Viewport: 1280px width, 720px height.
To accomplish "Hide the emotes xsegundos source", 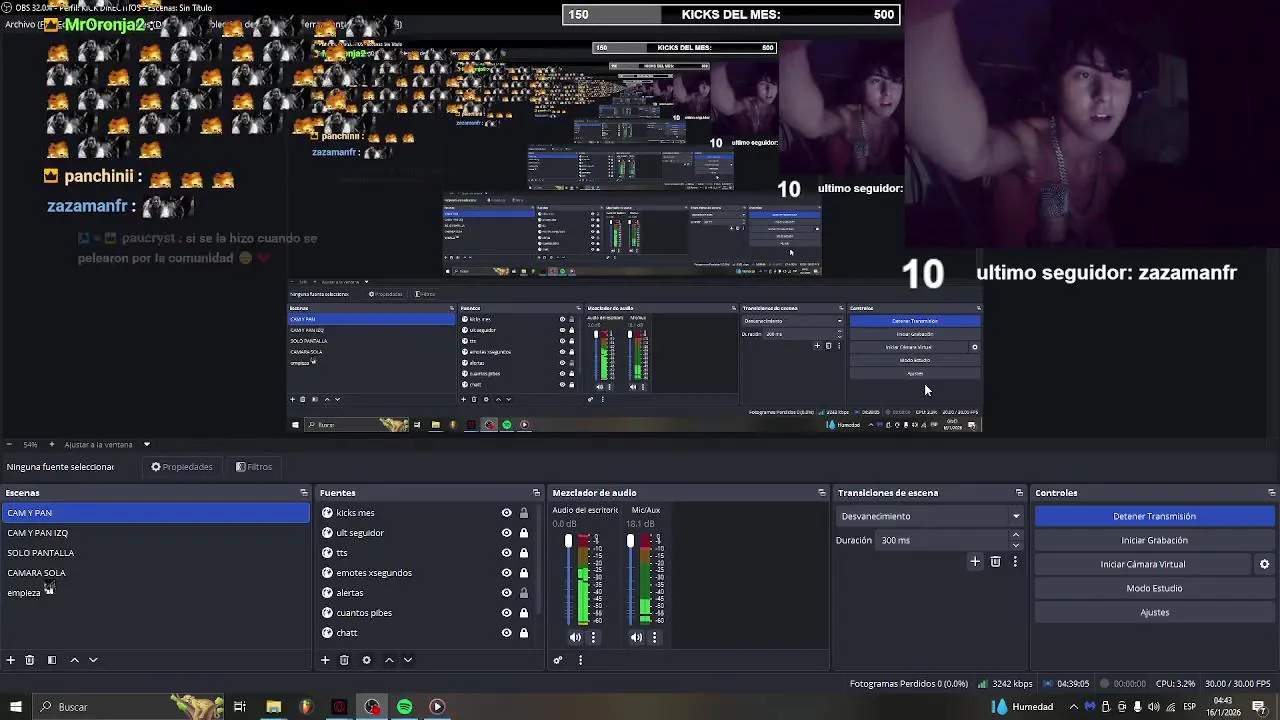I will tap(506, 573).
